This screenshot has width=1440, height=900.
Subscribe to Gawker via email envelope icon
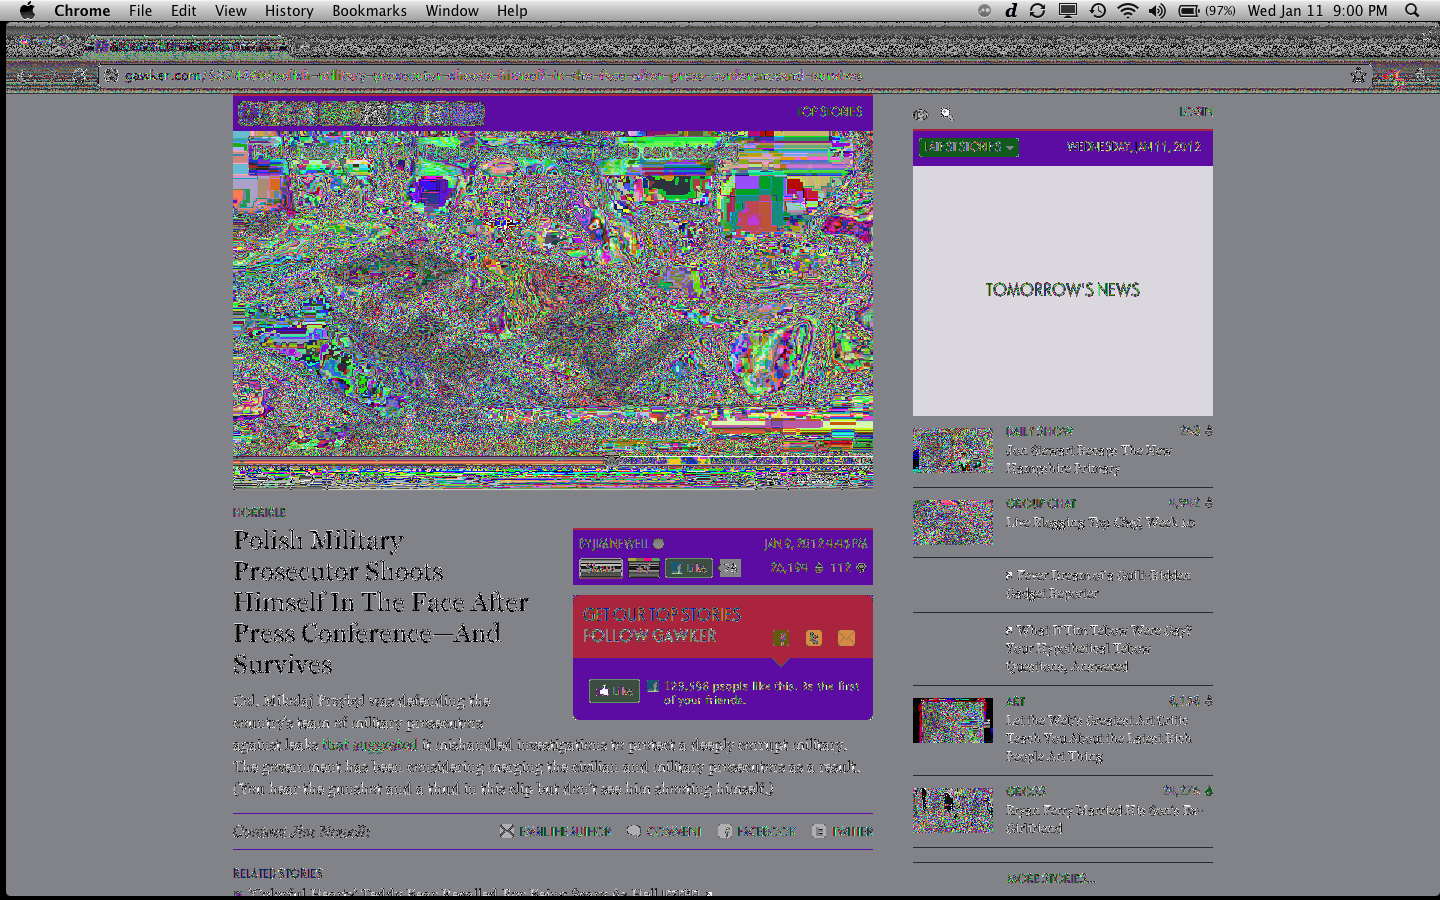coord(846,638)
